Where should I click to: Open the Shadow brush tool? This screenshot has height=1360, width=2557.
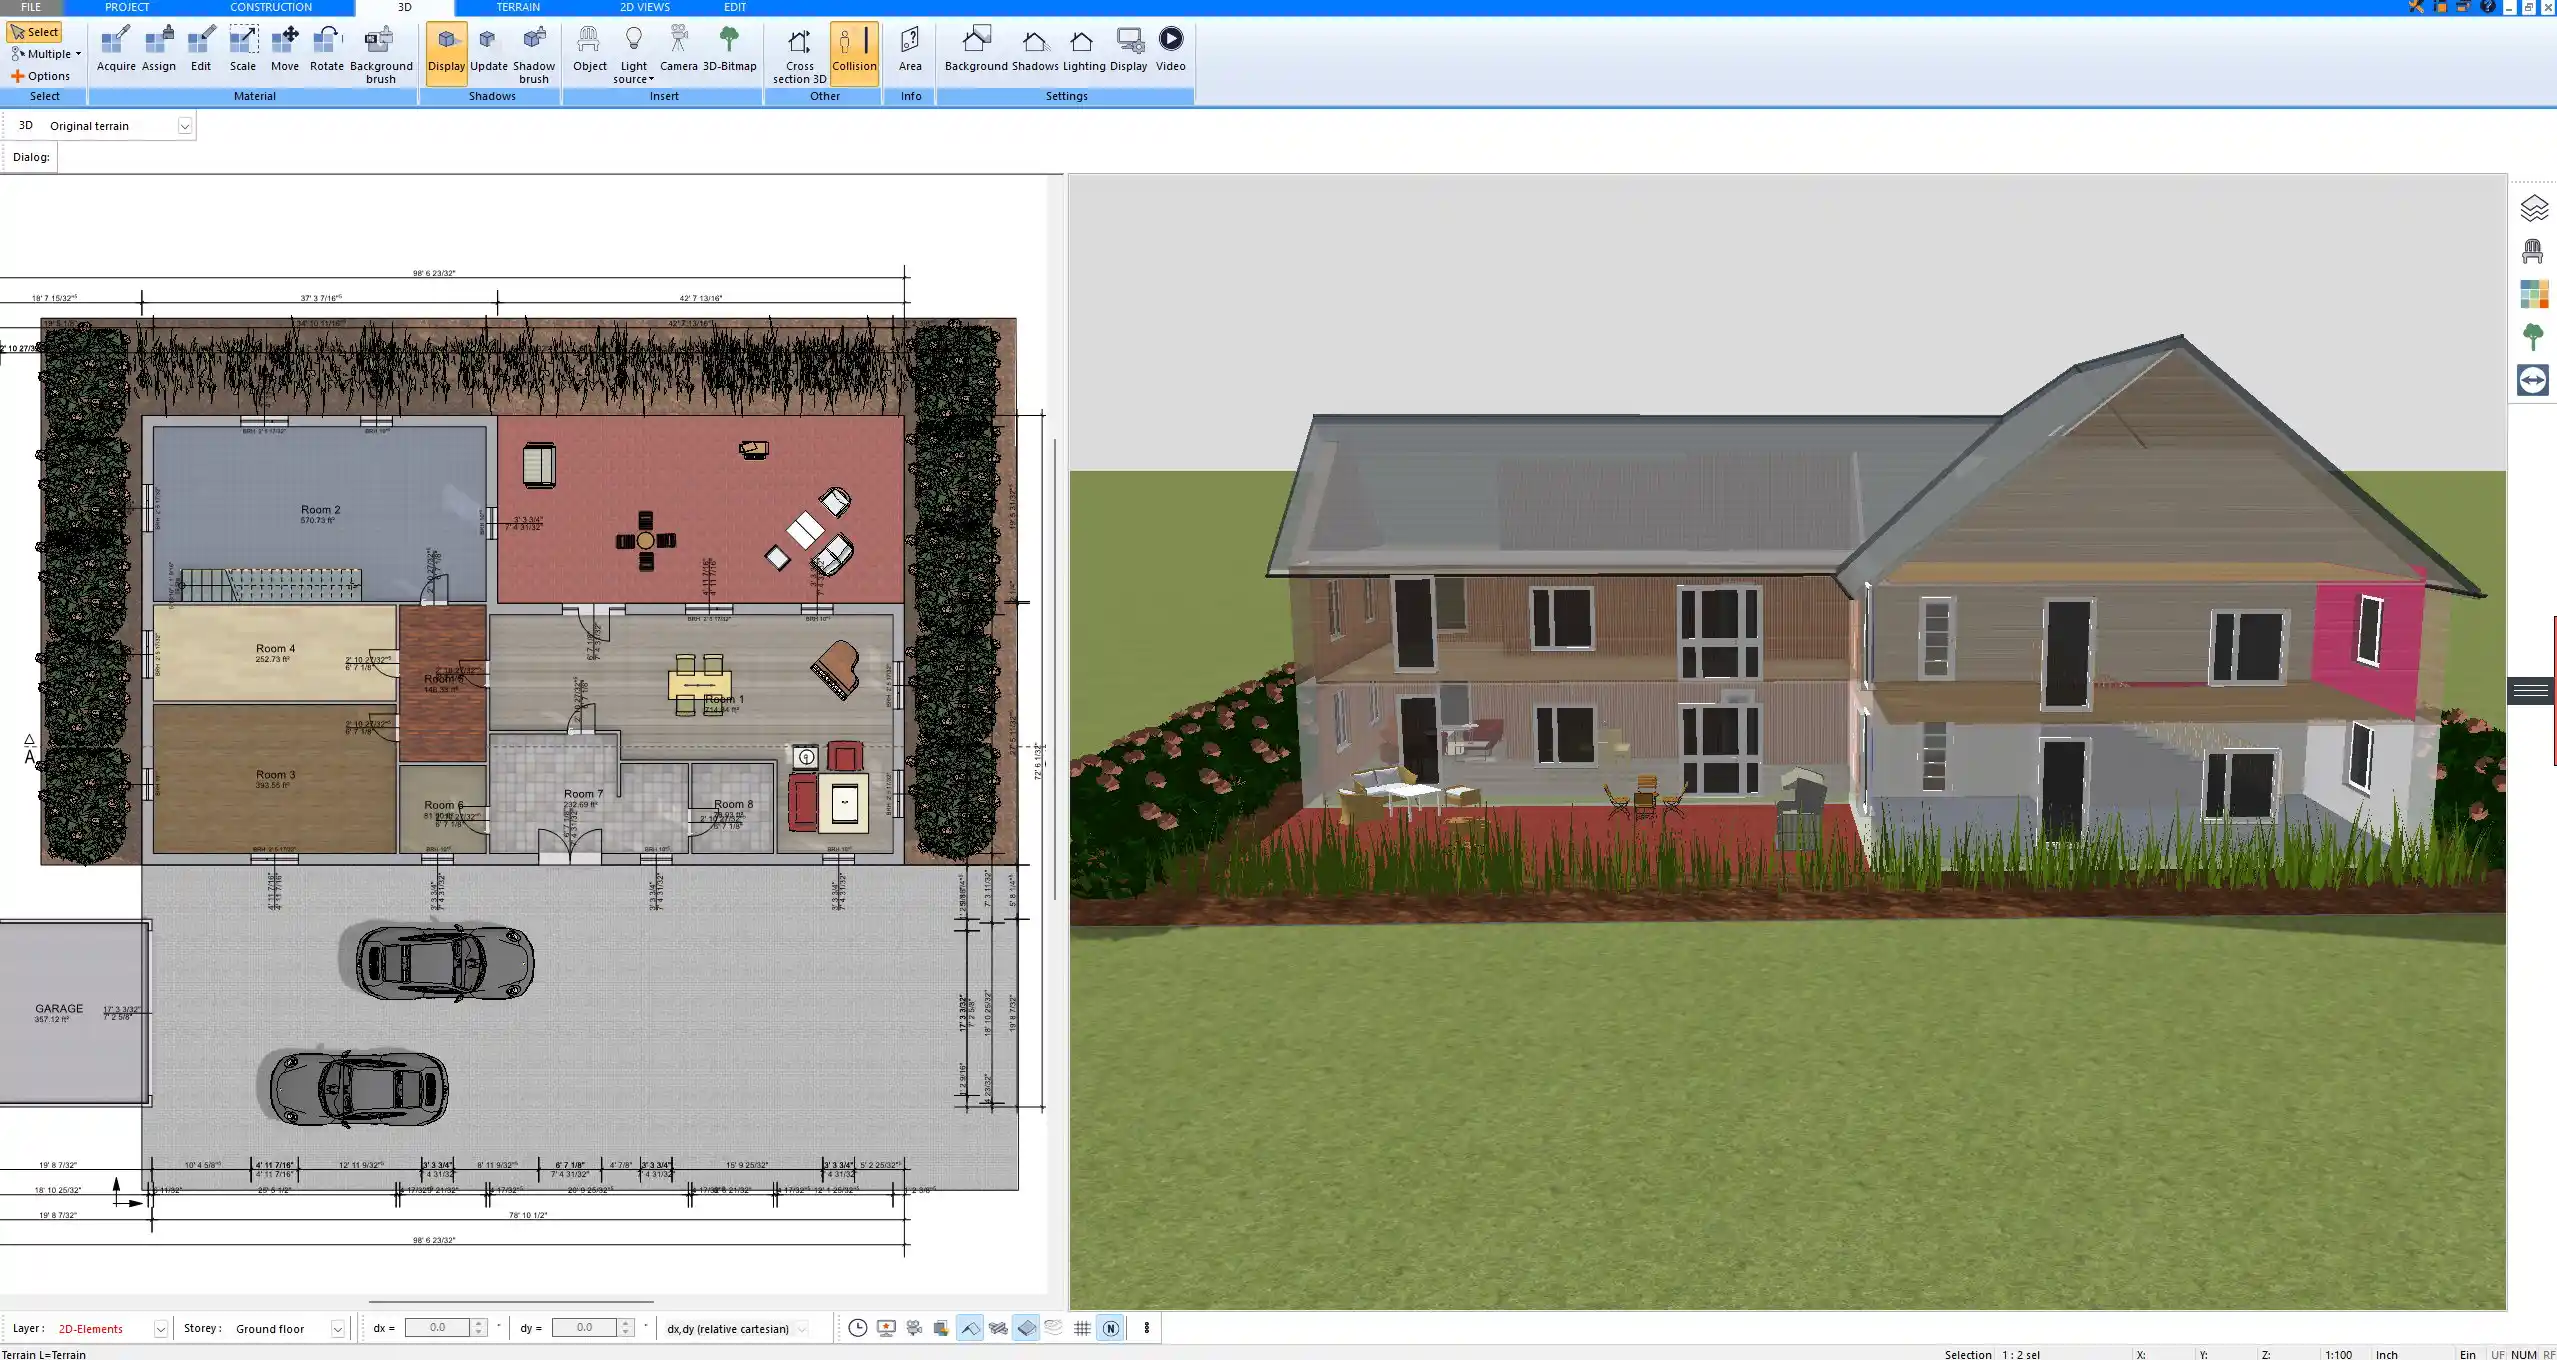click(532, 50)
